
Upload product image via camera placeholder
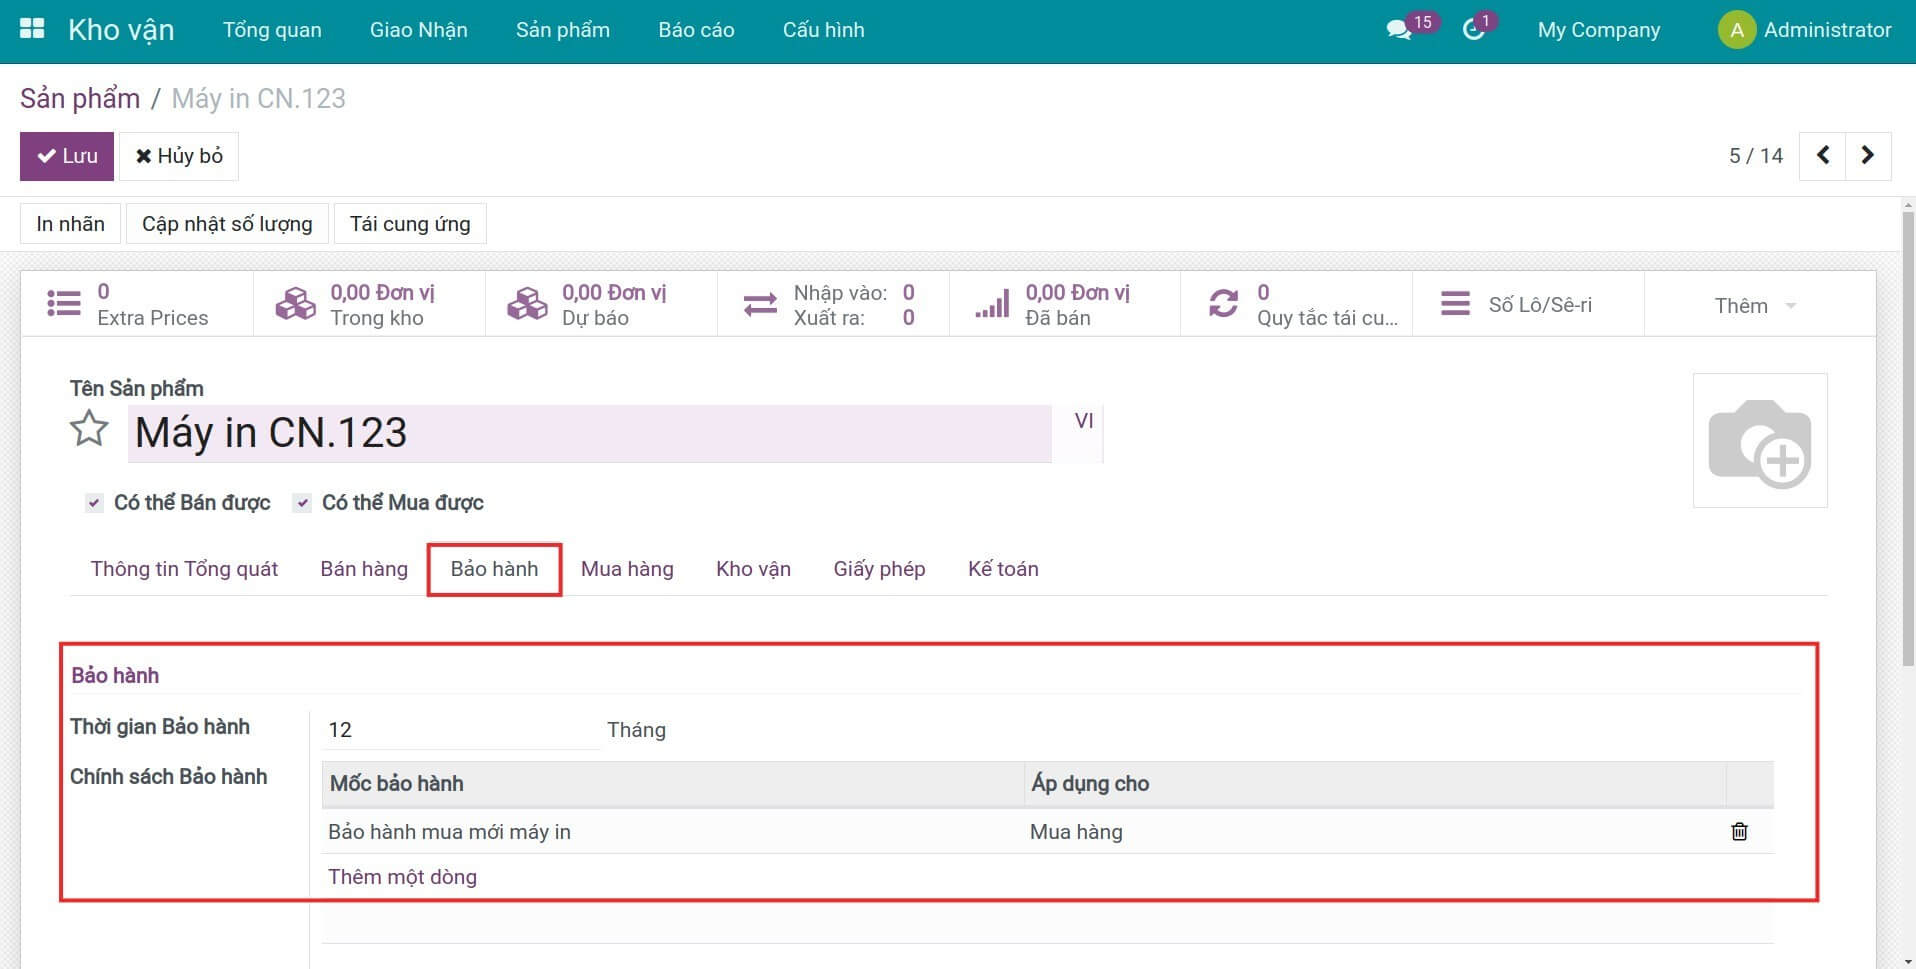click(1759, 441)
